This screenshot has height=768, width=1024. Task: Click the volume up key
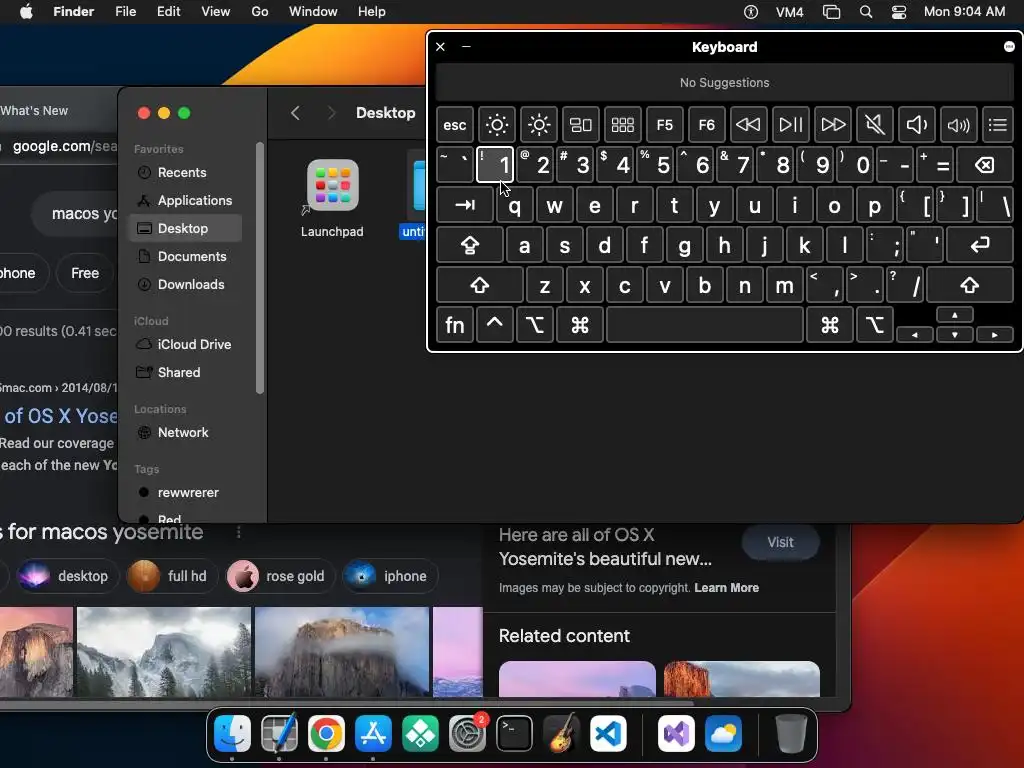[958, 124]
